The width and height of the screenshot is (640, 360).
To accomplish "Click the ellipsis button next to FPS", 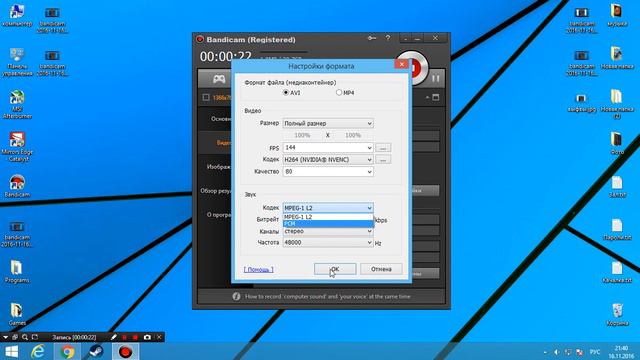I will pyautogui.click(x=383, y=148).
